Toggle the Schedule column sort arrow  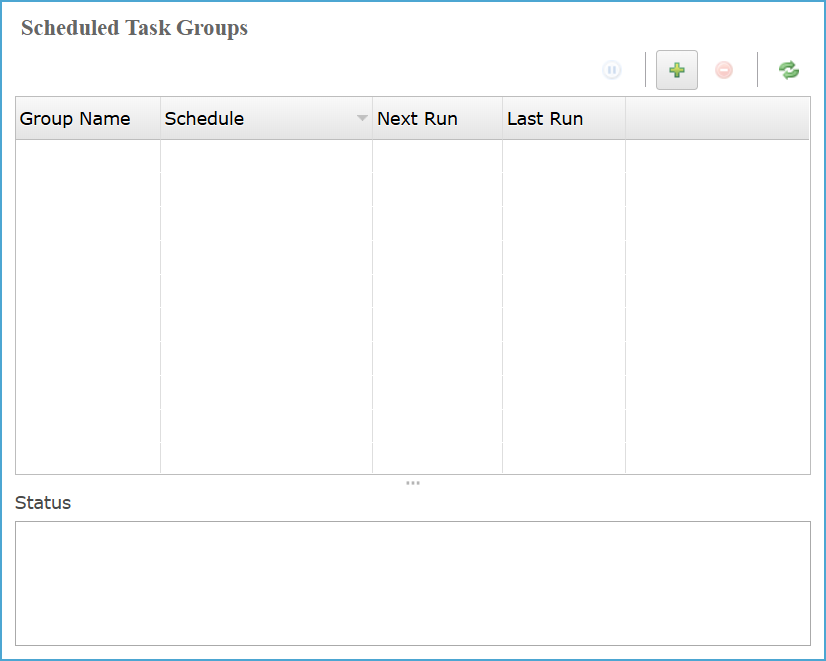(362, 119)
